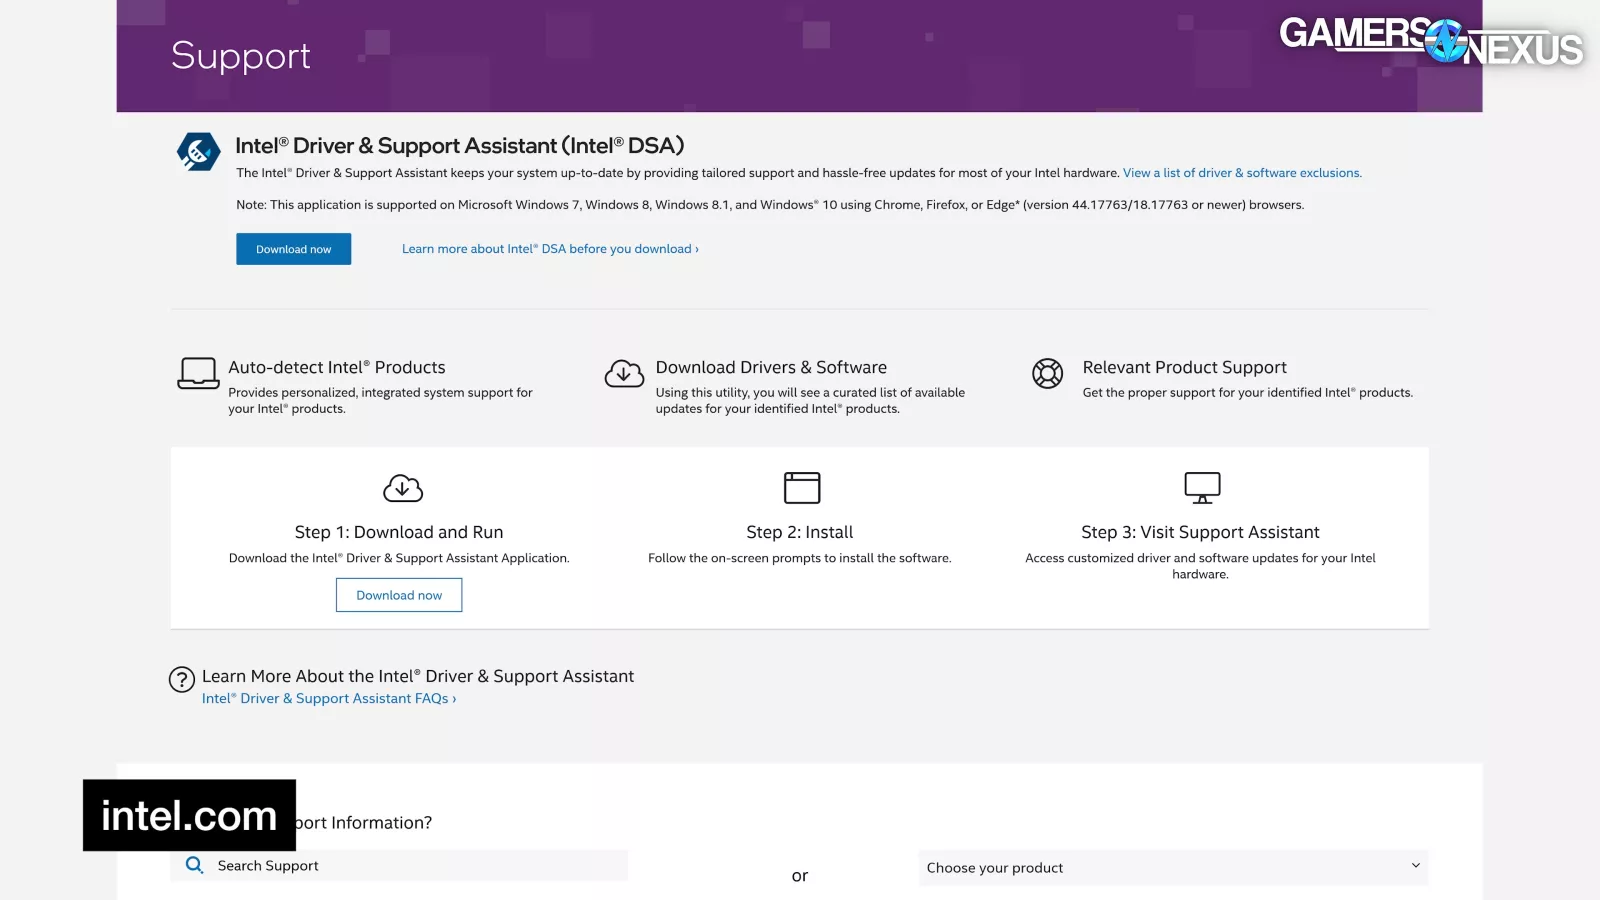Click the Support page header title

click(x=241, y=56)
